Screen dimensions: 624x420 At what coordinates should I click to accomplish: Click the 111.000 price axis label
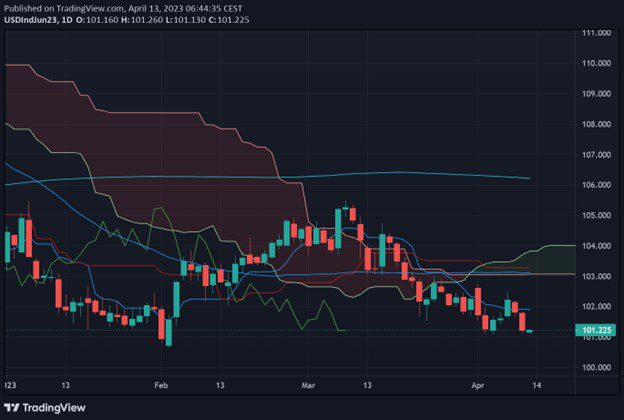[x=596, y=33]
